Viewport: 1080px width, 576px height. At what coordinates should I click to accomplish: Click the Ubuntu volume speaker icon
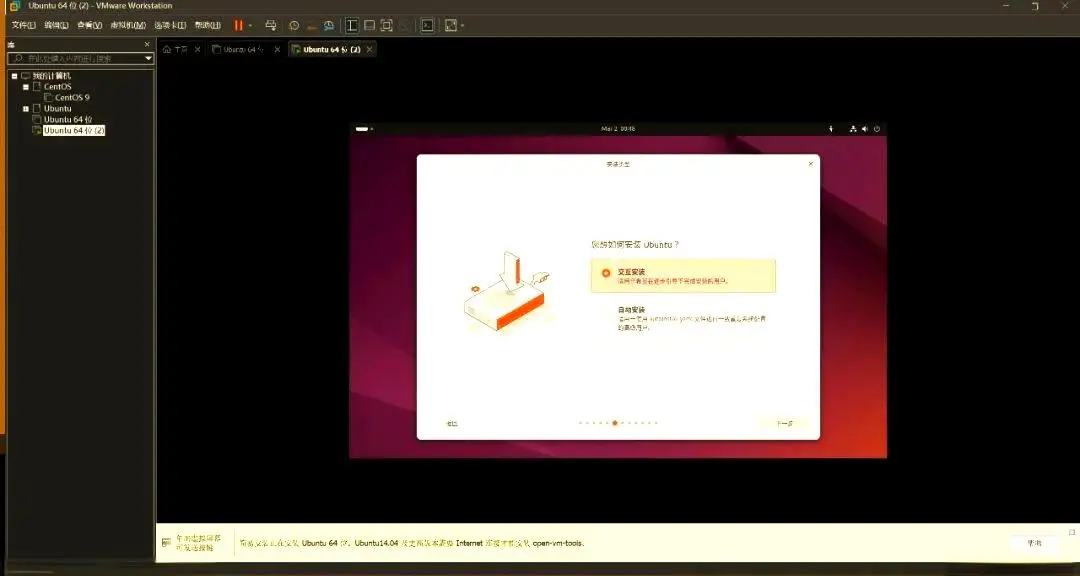pos(865,129)
